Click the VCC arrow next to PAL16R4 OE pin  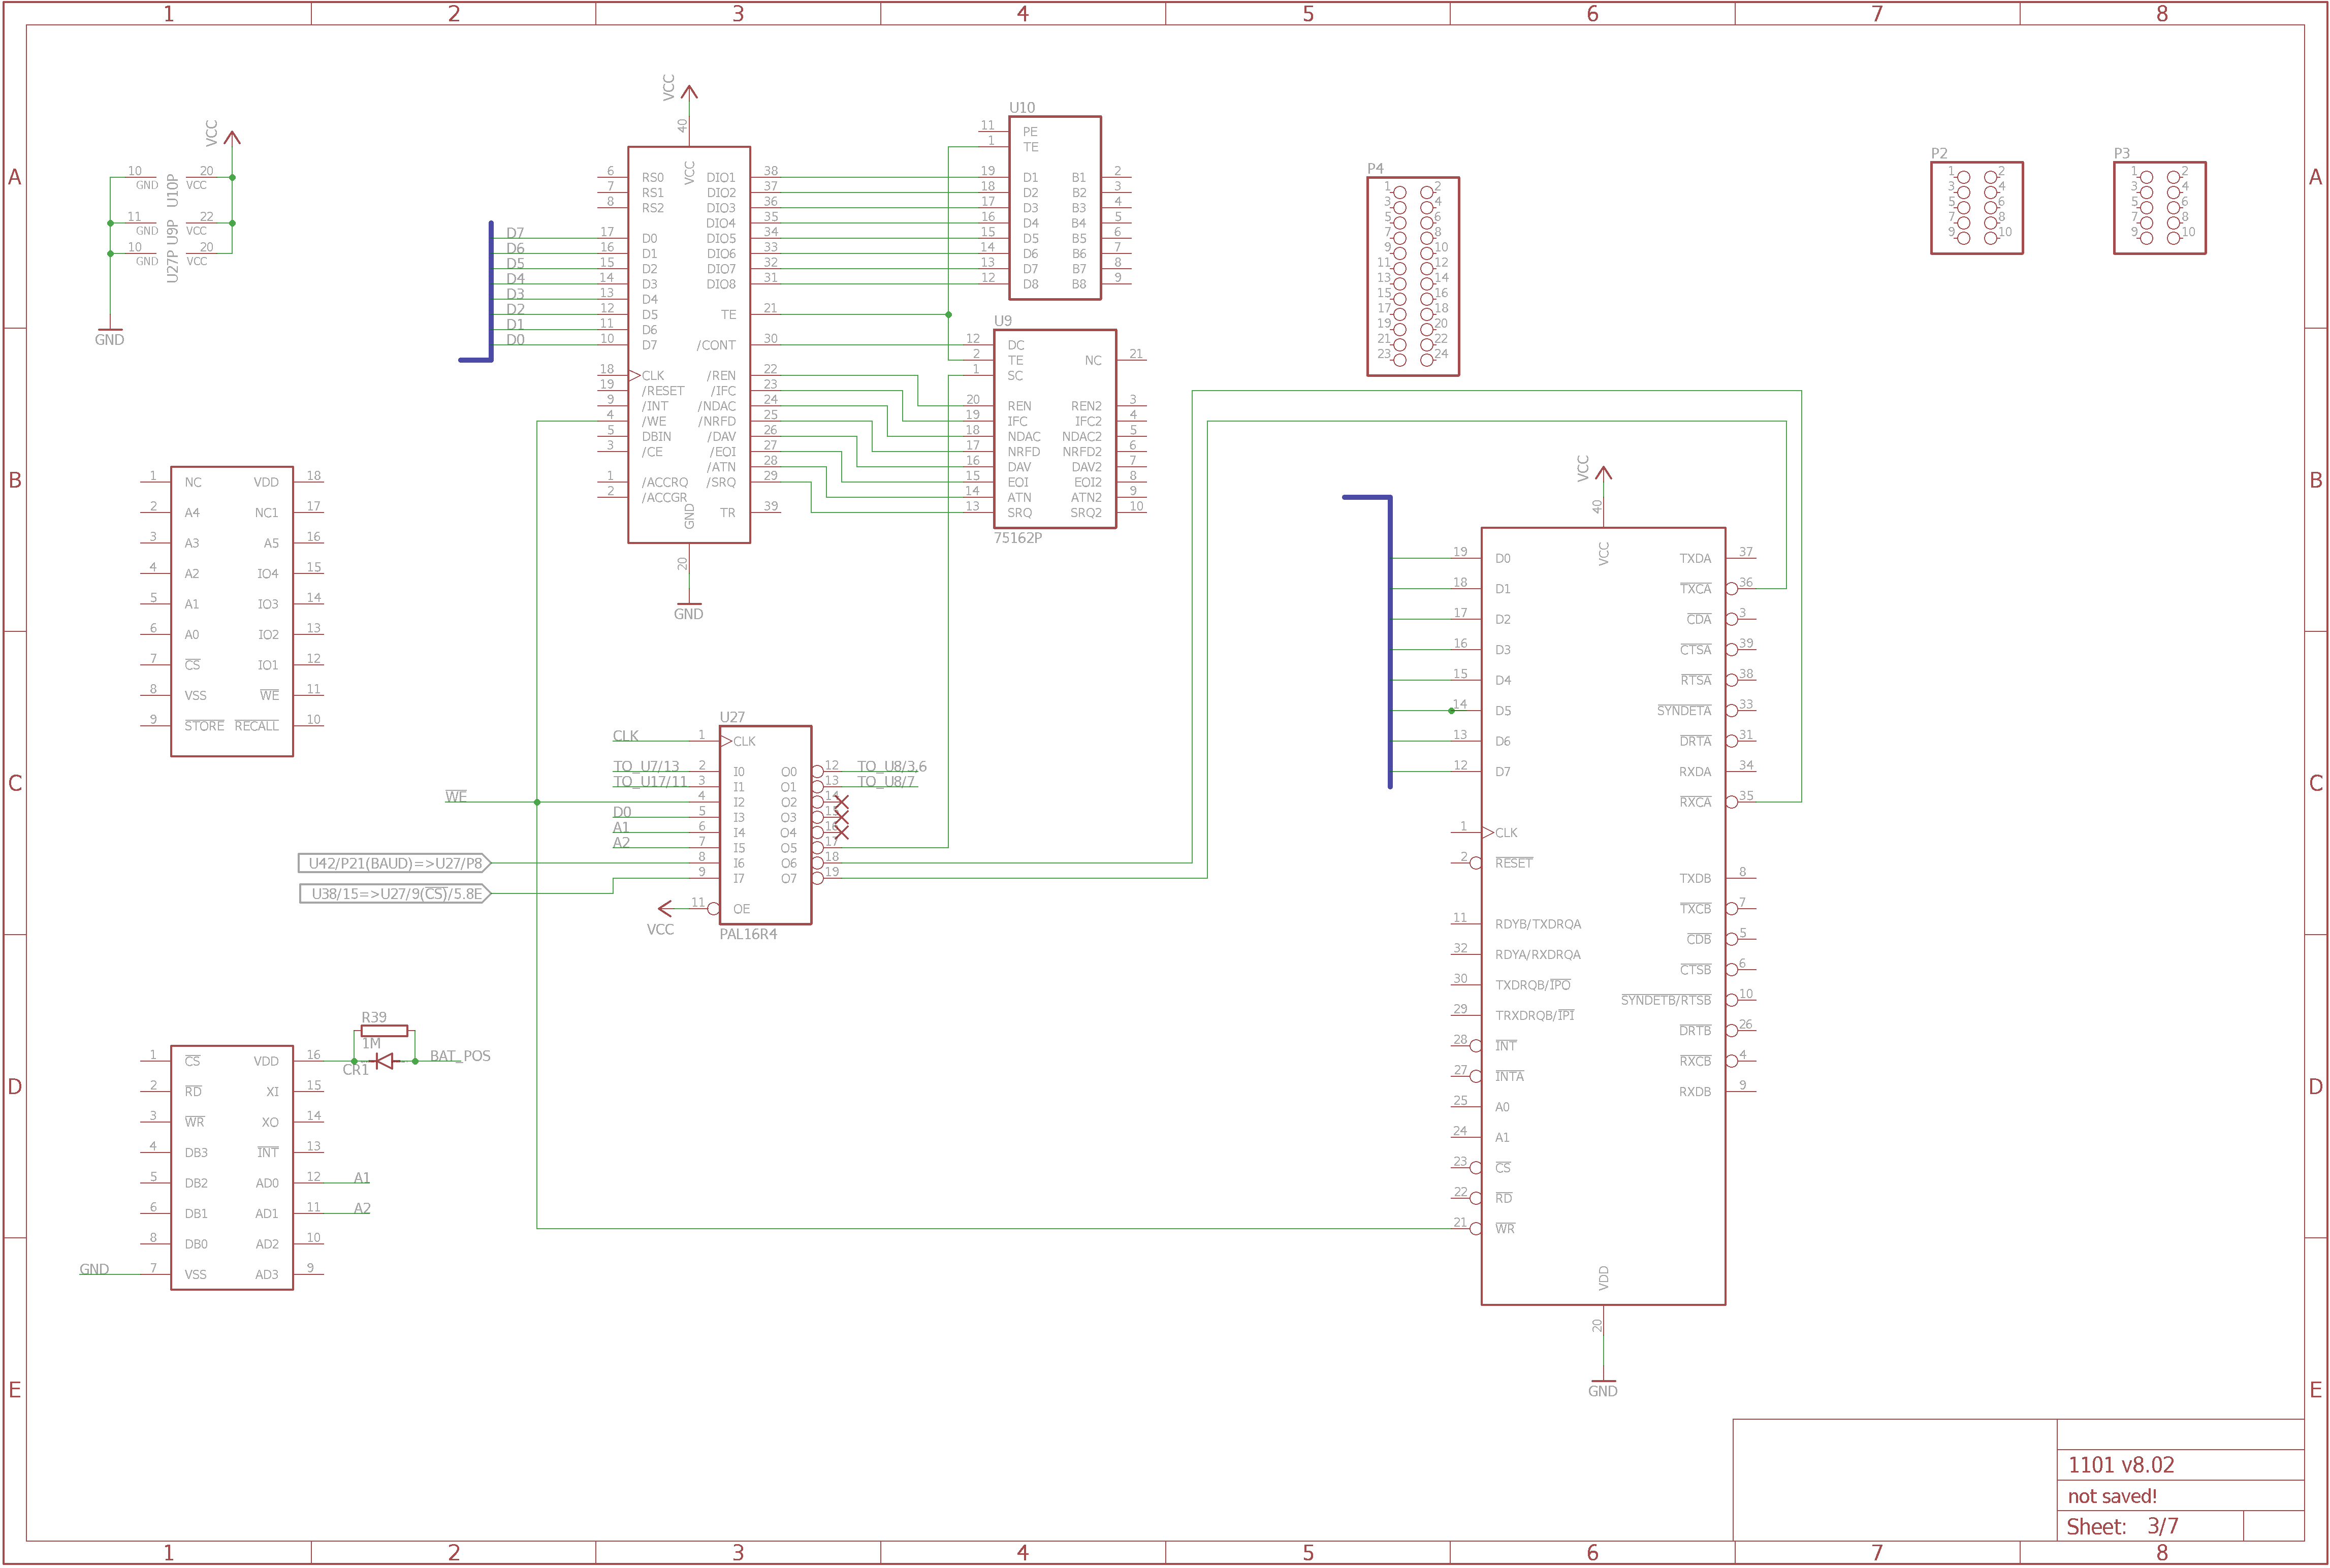(x=665, y=908)
